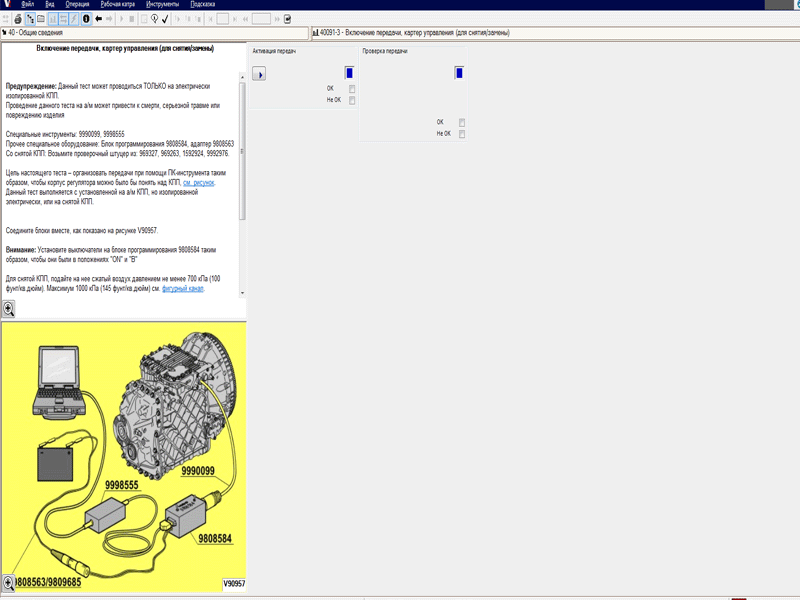Click the blue indicator under Проверка передачи
The width and height of the screenshot is (800, 600).
[x=459, y=72]
